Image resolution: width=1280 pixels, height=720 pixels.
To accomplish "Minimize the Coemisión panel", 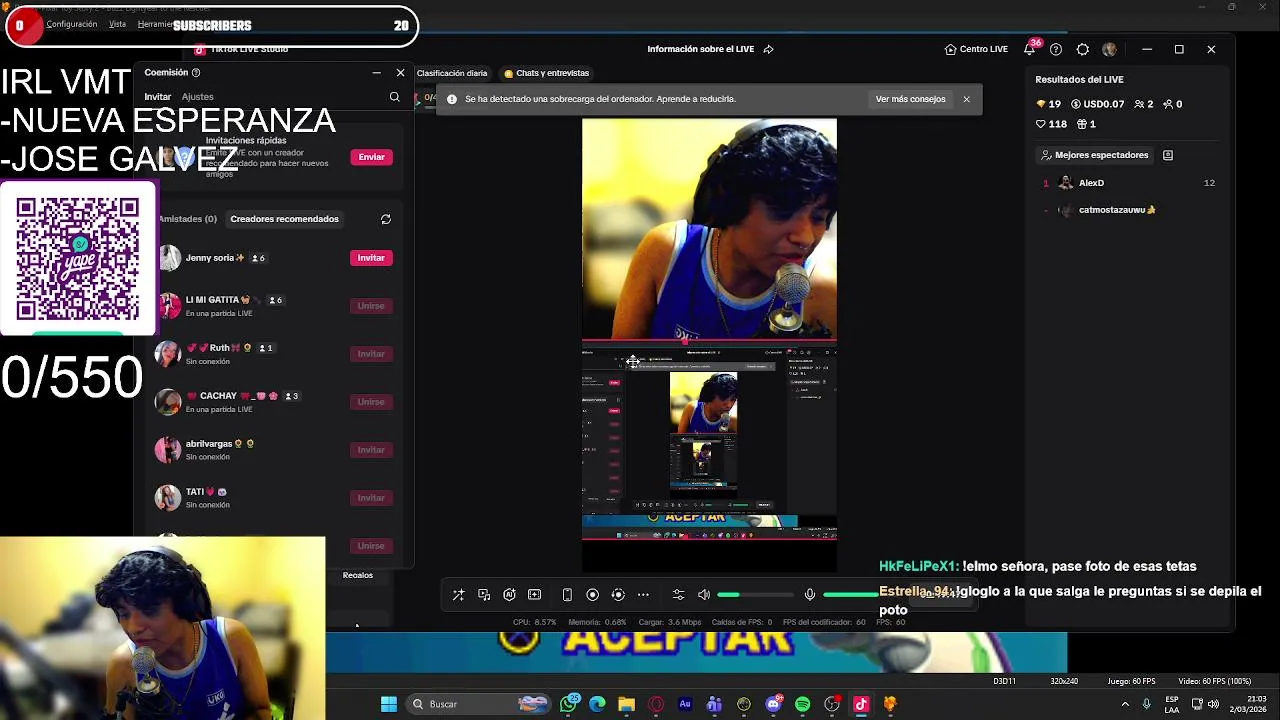I will tap(376, 73).
